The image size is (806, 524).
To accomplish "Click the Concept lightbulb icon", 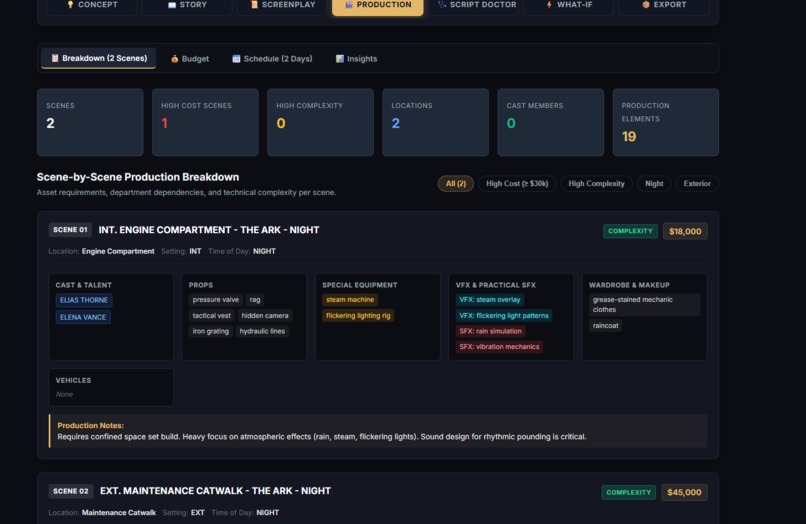I will click(x=70, y=5).
